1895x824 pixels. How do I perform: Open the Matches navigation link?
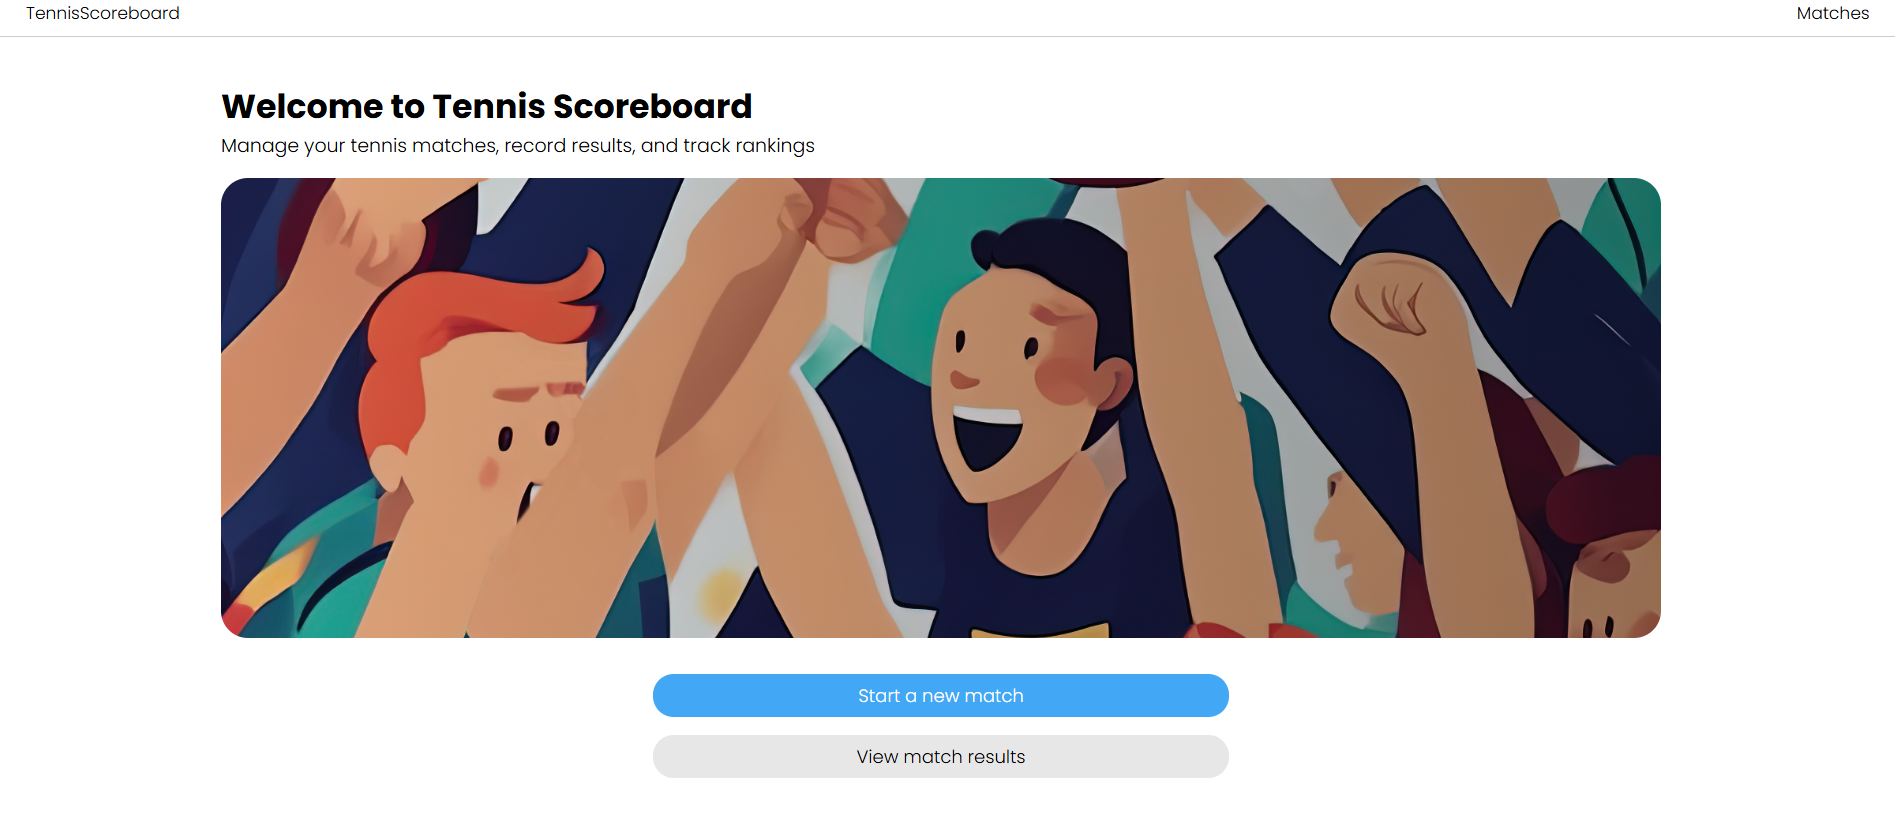pos(1832,13)
